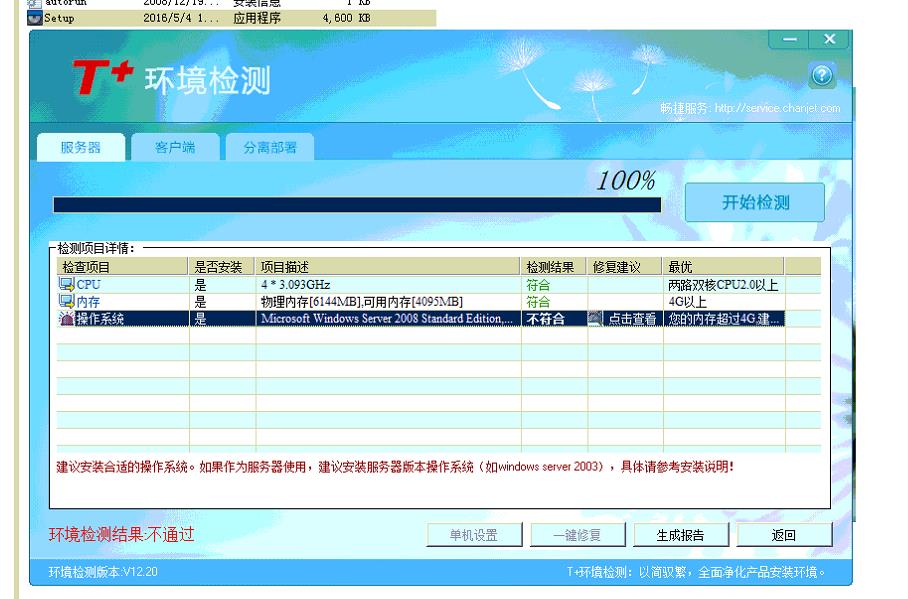This screenshot has width=908, height=599.
Task: Sort by 是否安装 column header
Action: click(x=222, y=266)
